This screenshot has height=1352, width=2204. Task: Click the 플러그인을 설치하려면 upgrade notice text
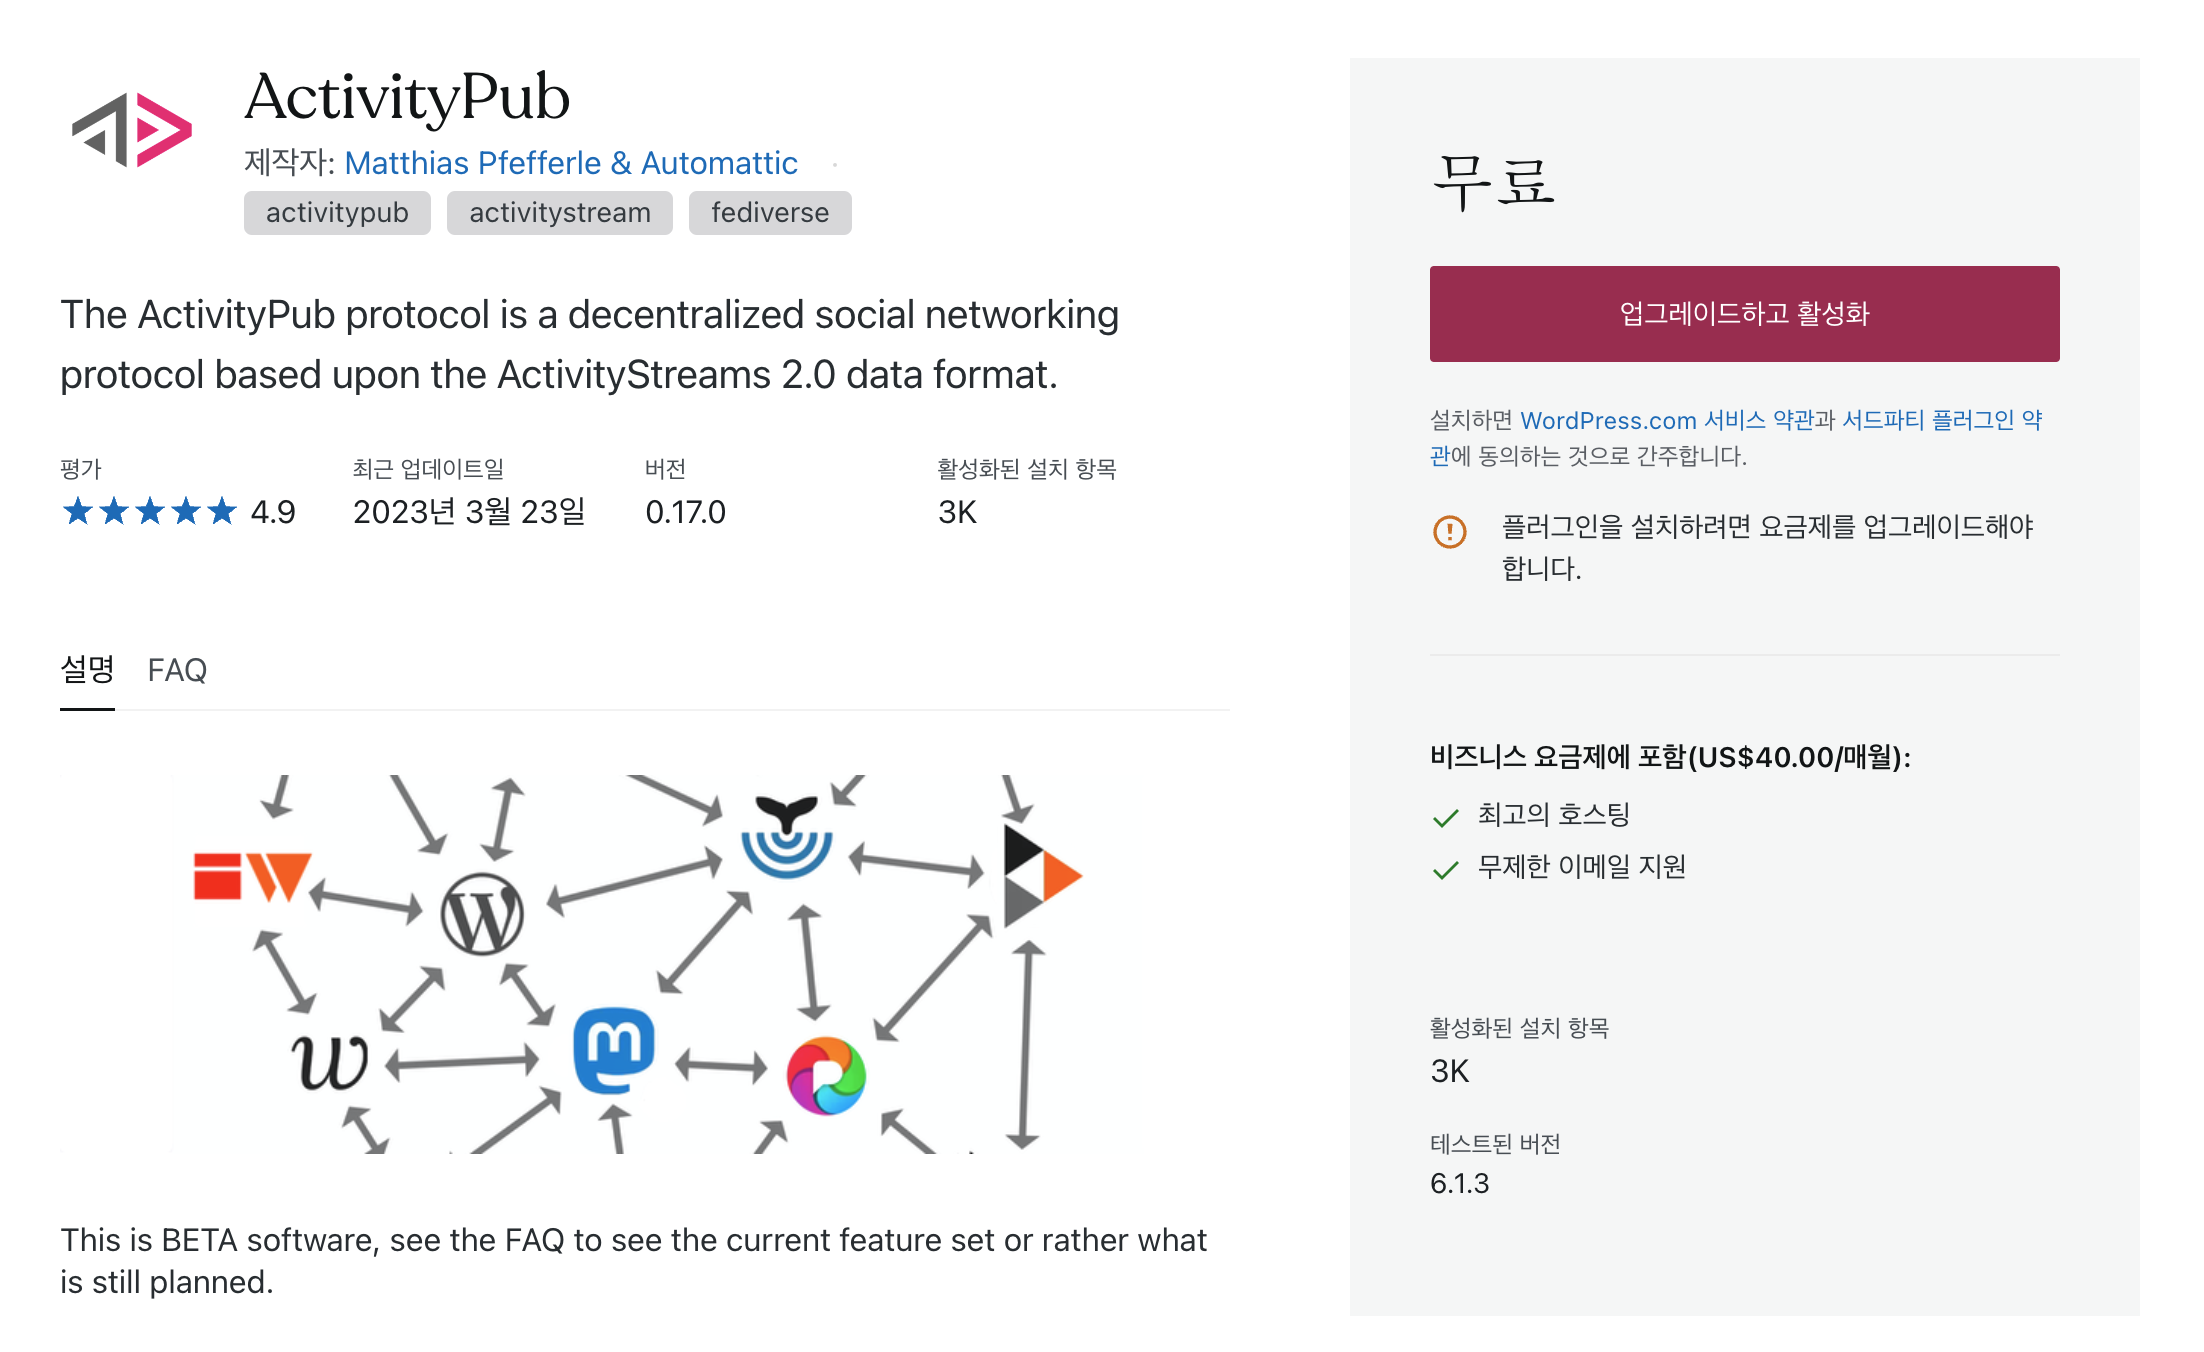click(x=1768, y=547)
